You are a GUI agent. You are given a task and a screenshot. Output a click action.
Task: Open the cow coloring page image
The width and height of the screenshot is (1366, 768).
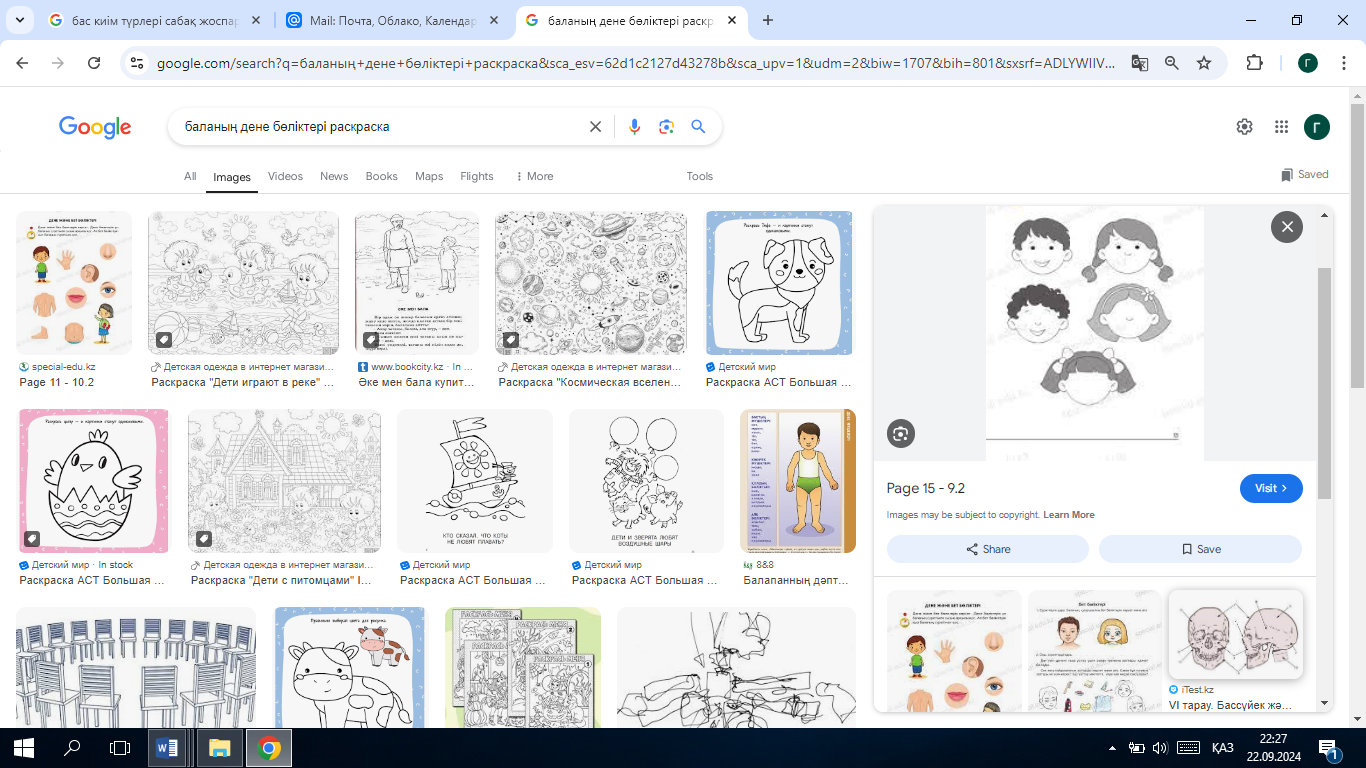[351, 668]
